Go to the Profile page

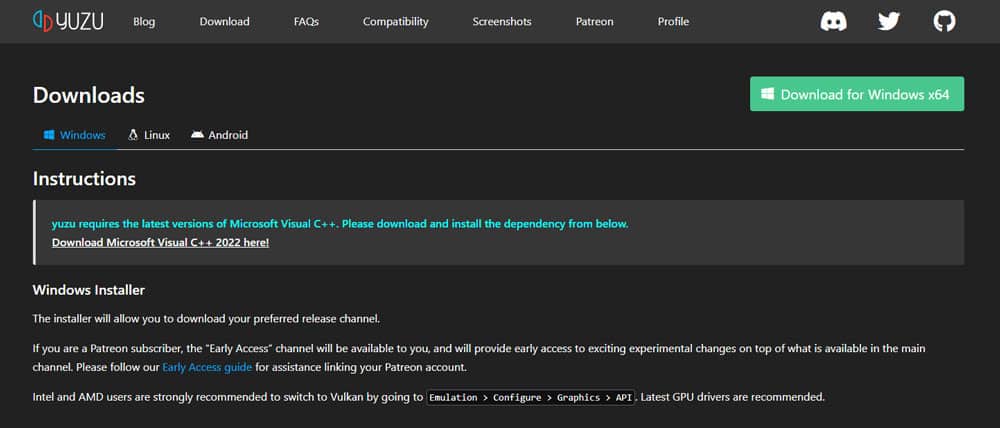(x=673, y=21)
